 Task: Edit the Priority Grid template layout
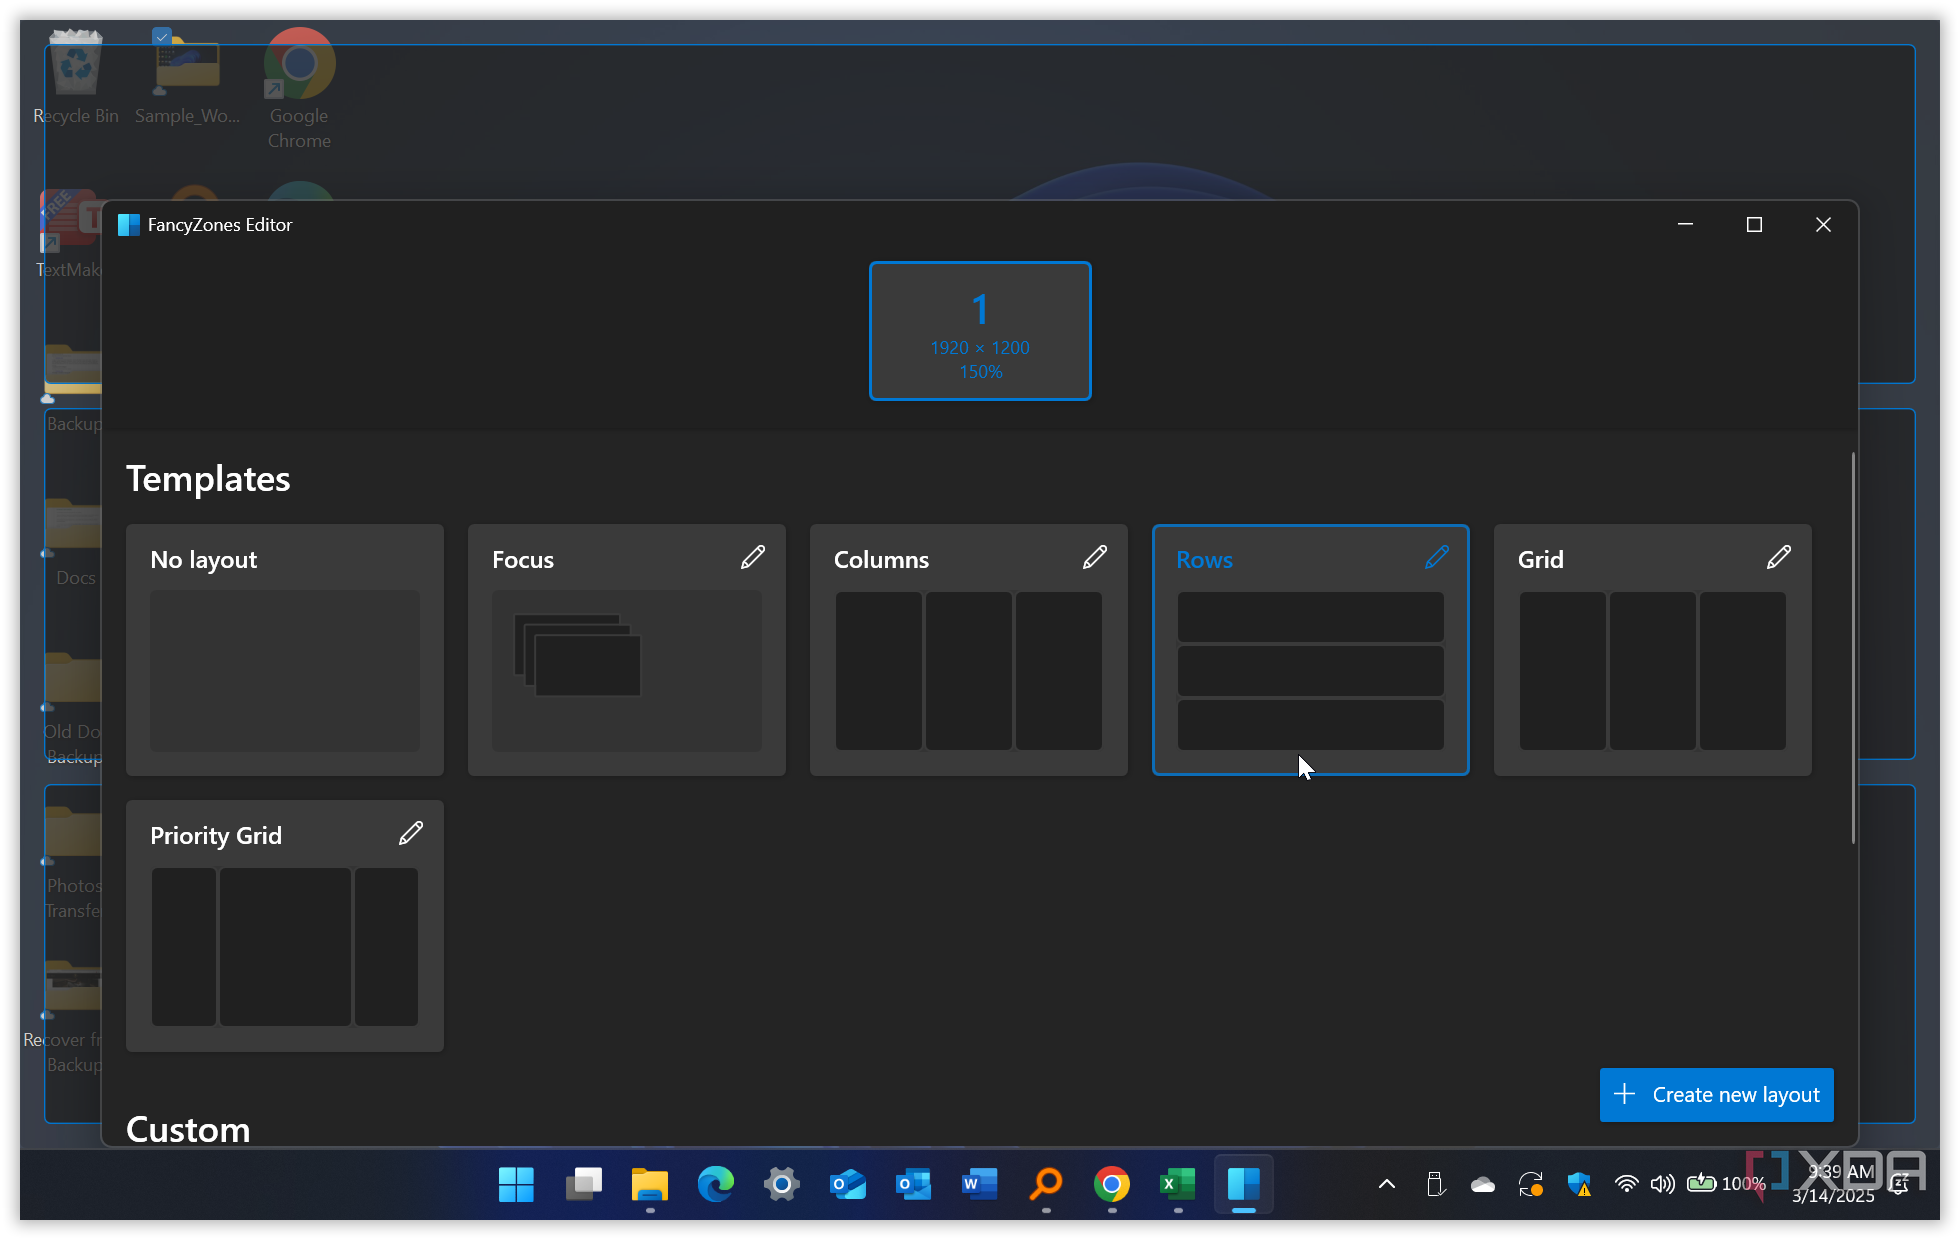[x=411, y=834]
